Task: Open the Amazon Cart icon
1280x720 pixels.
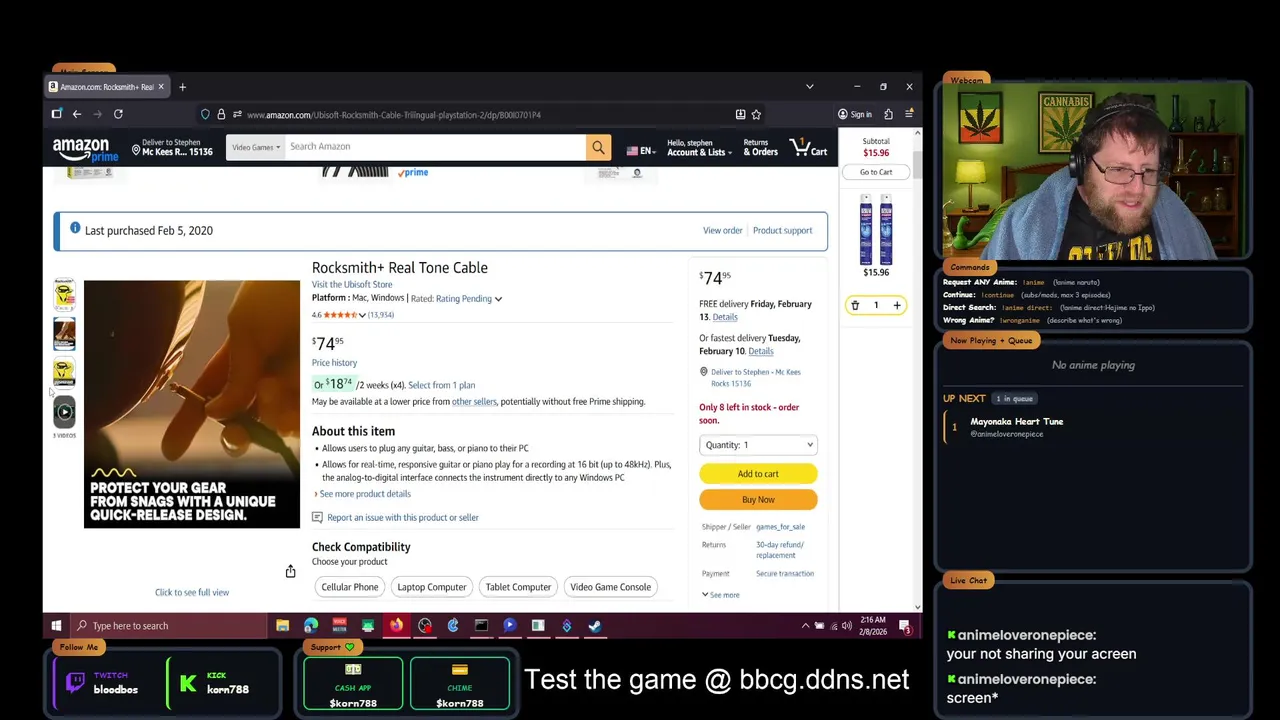Action: 808,147
